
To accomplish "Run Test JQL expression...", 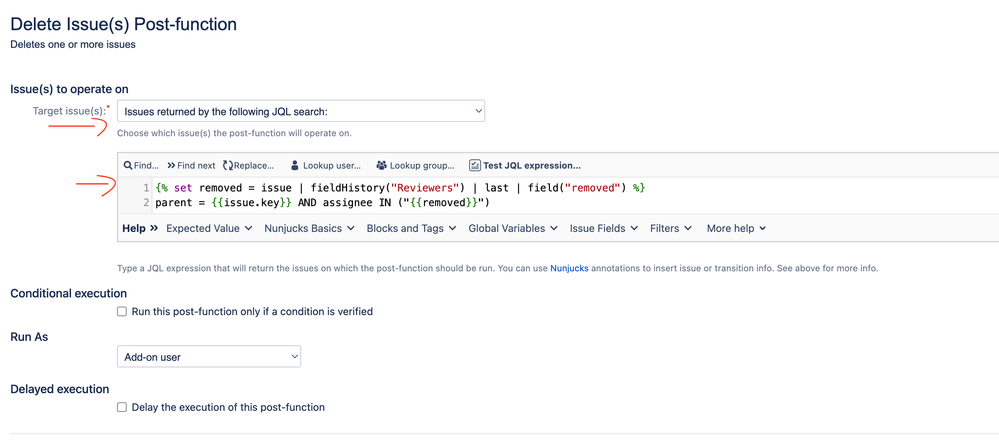I will pos(532,166).
